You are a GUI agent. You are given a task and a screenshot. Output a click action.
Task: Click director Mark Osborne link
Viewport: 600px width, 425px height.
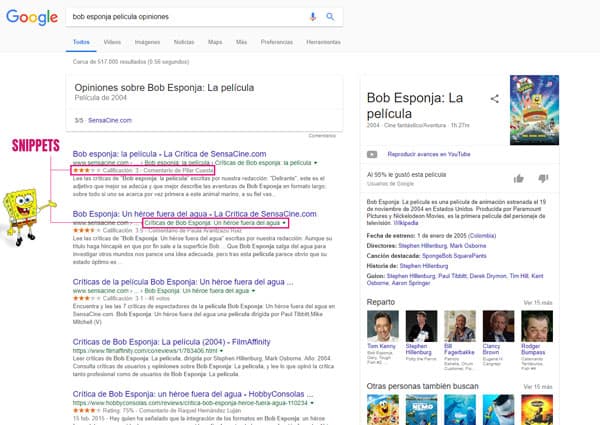coord(468,246)
